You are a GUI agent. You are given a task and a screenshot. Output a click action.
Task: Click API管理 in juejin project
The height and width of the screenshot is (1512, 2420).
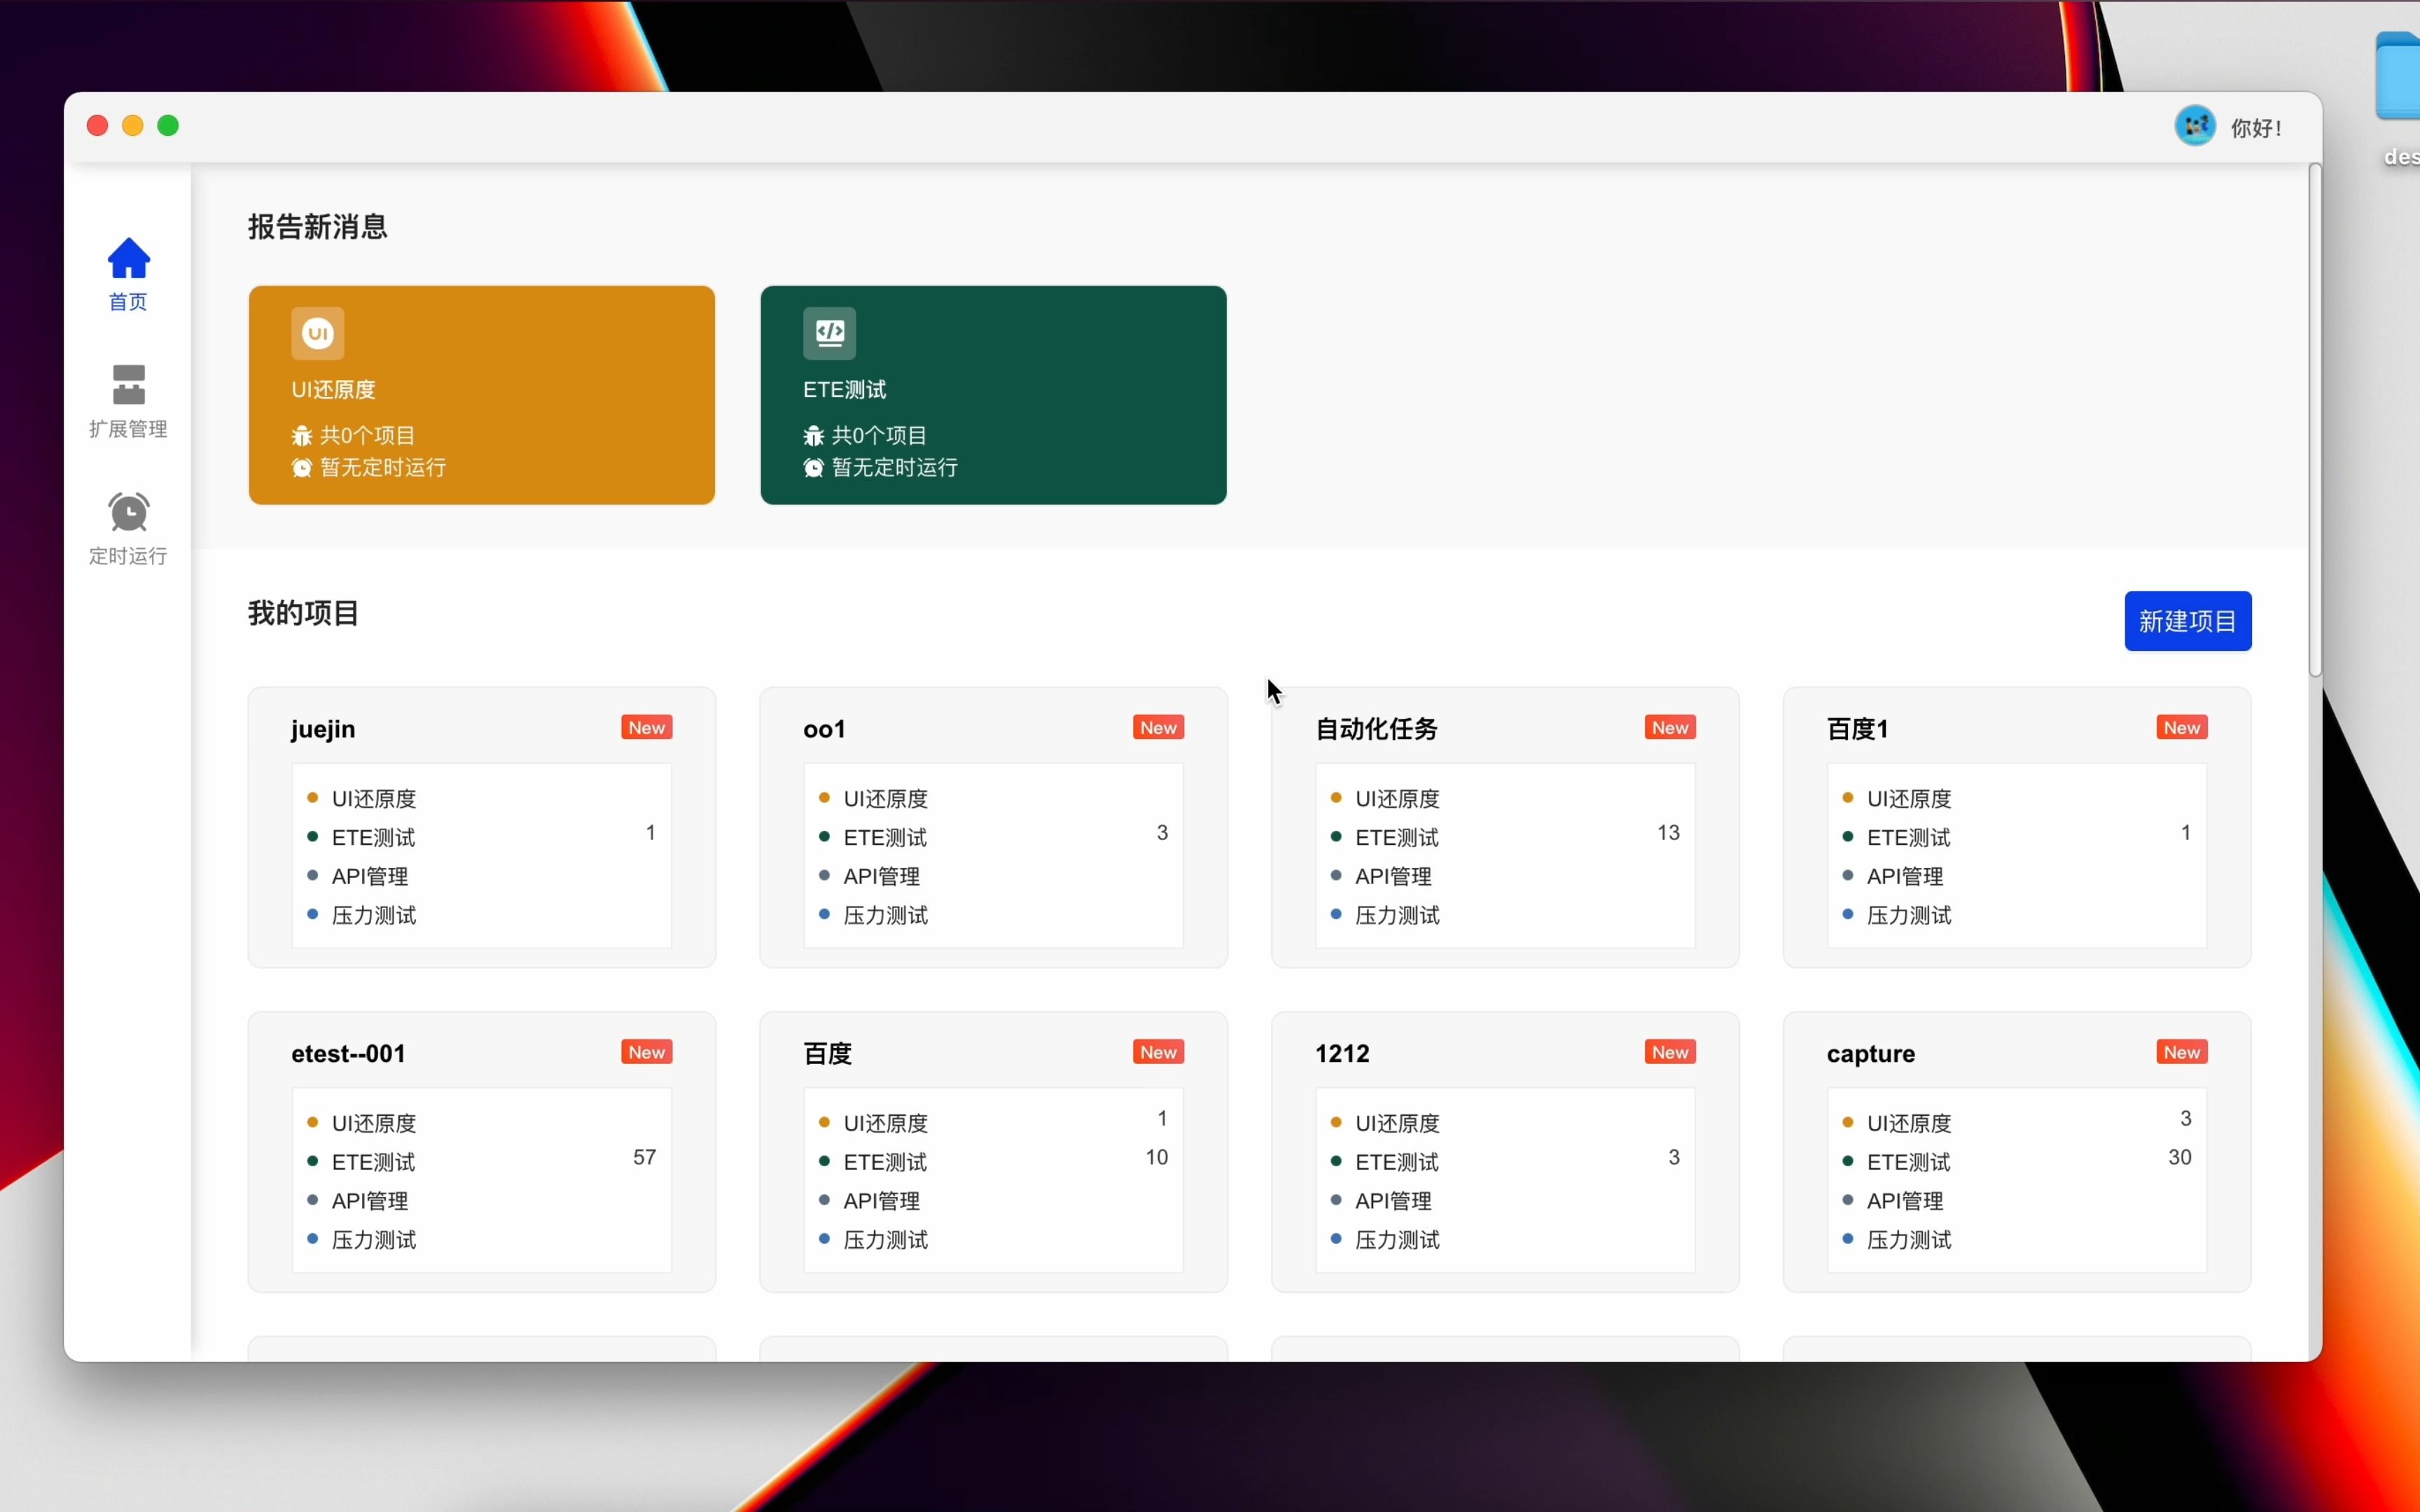point(370,877)
